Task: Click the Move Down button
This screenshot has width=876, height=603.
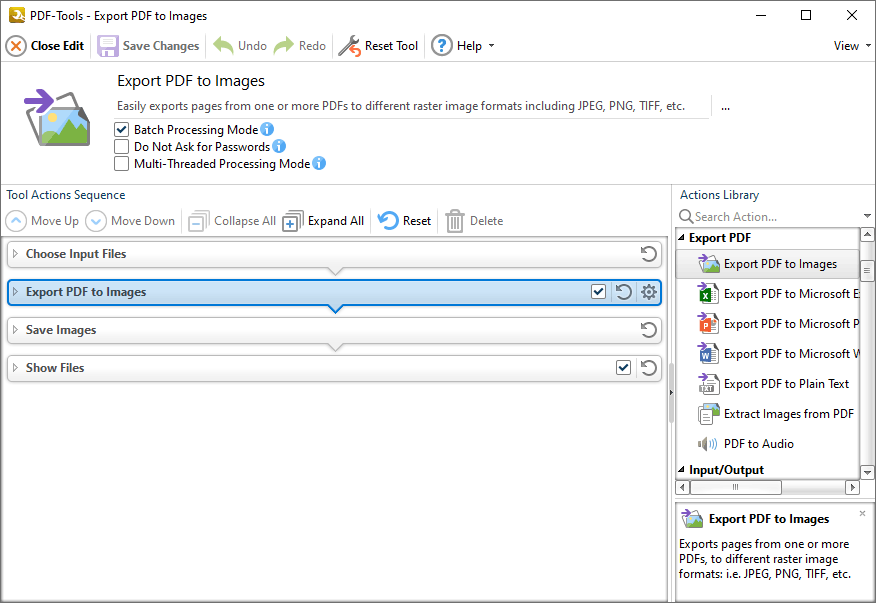Action: (130, 221)
